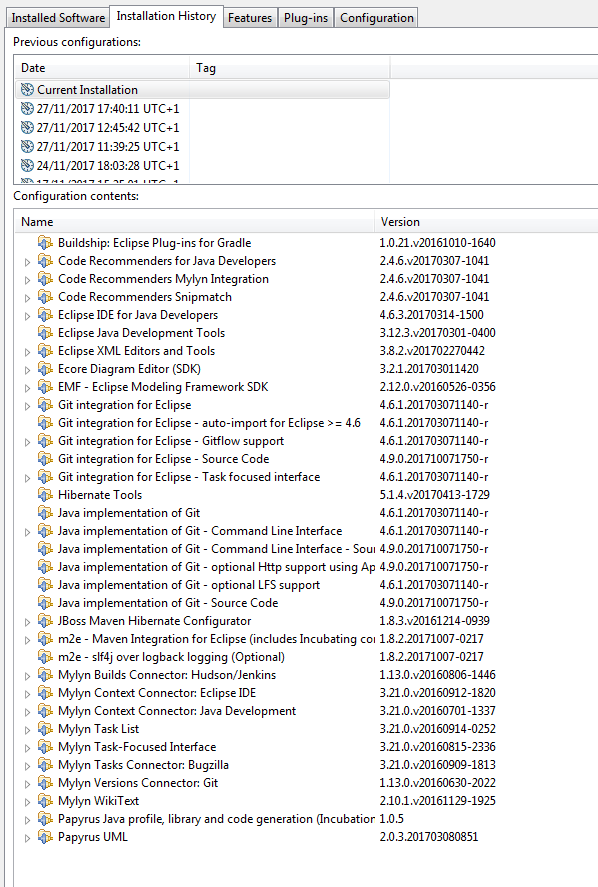Click version 2.12.0.v20160526-0356

click(x=437, y=387)
